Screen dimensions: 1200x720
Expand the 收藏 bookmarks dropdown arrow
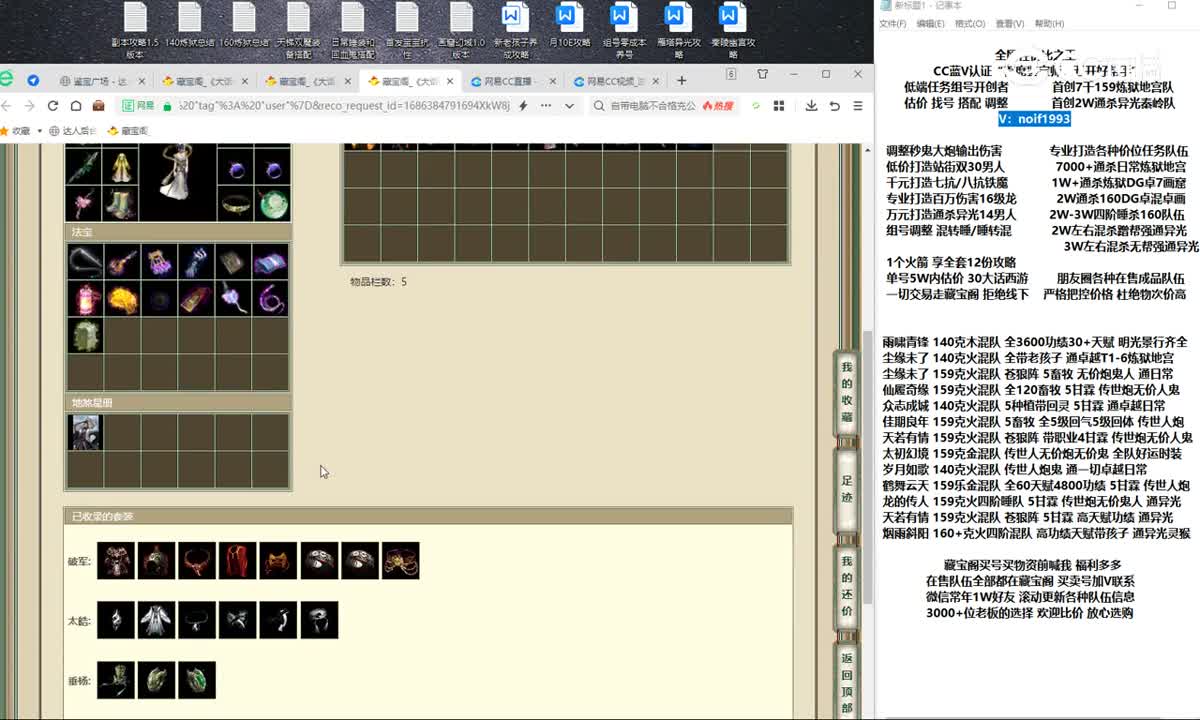pyautogui.click(x=38, y=131)
